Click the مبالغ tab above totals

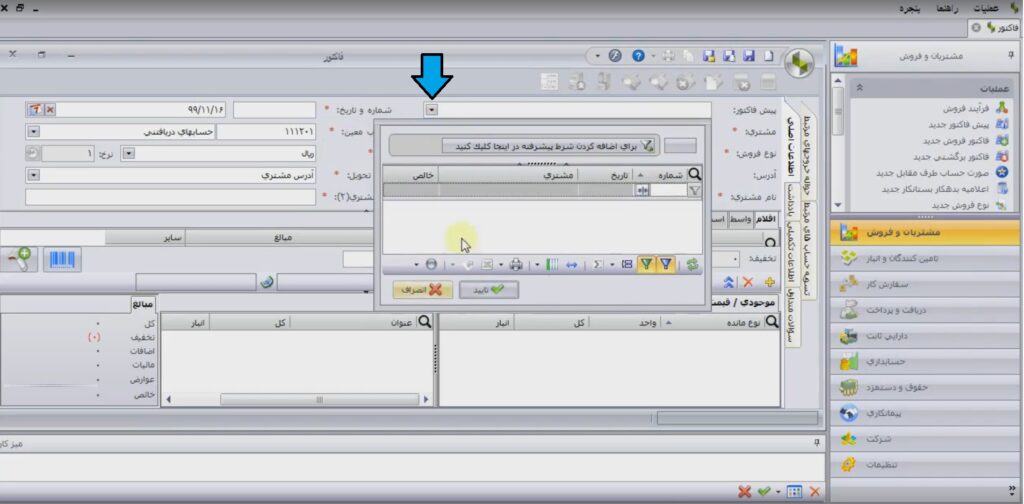click(143, 304)
